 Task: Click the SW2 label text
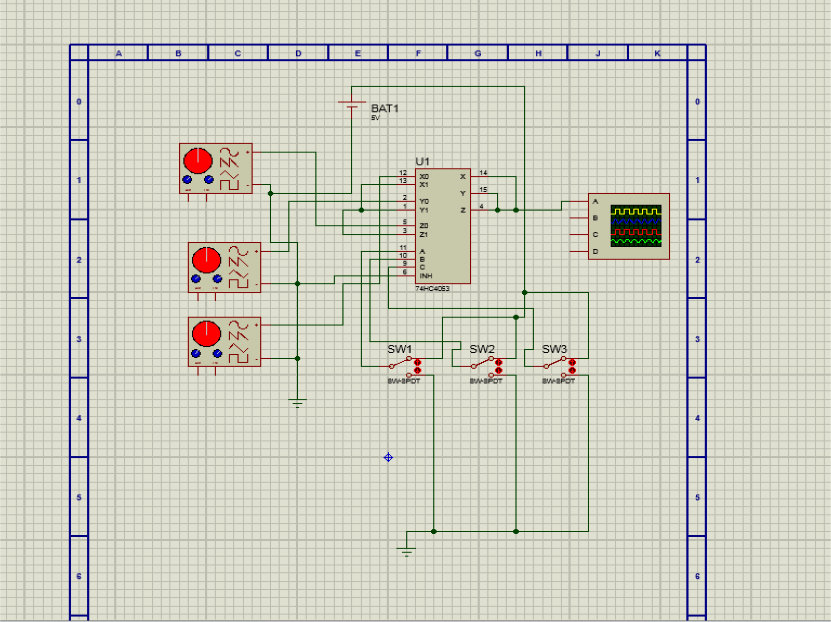tap(482, 349)
